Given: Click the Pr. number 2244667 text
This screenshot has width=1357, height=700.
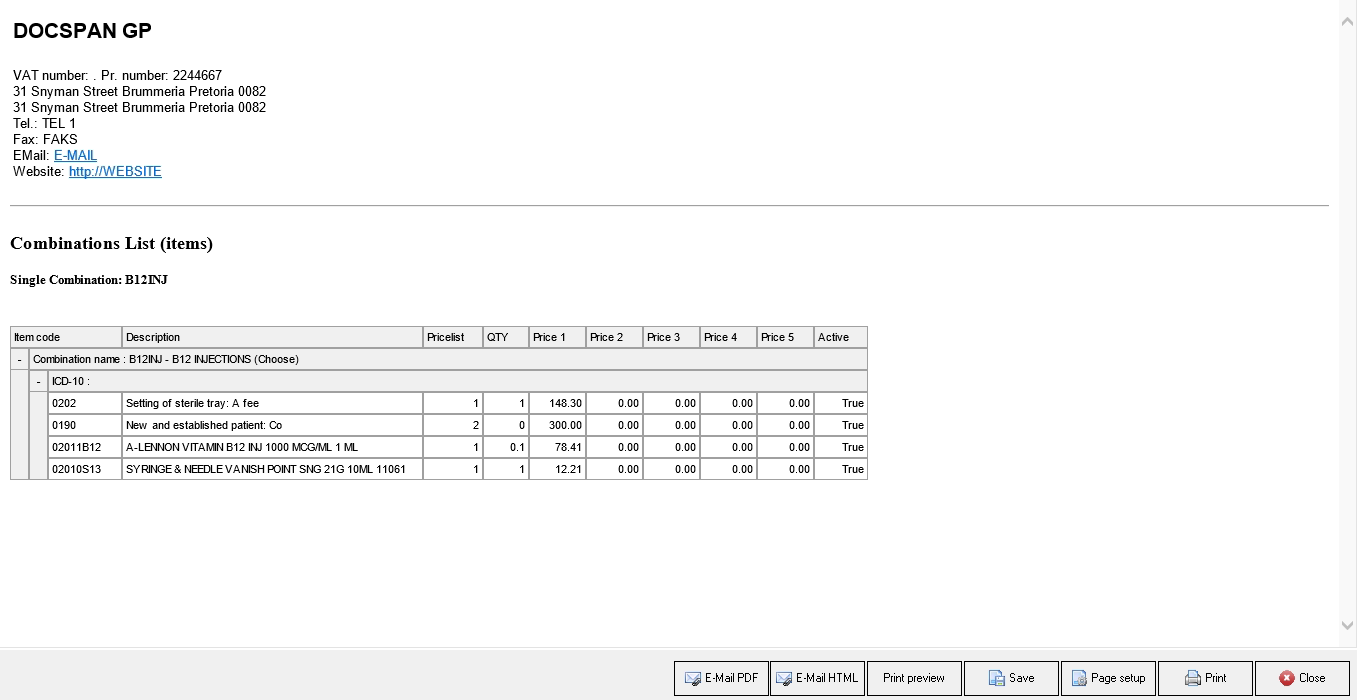Looking at the screenshot, I should (x=161, y=76).
